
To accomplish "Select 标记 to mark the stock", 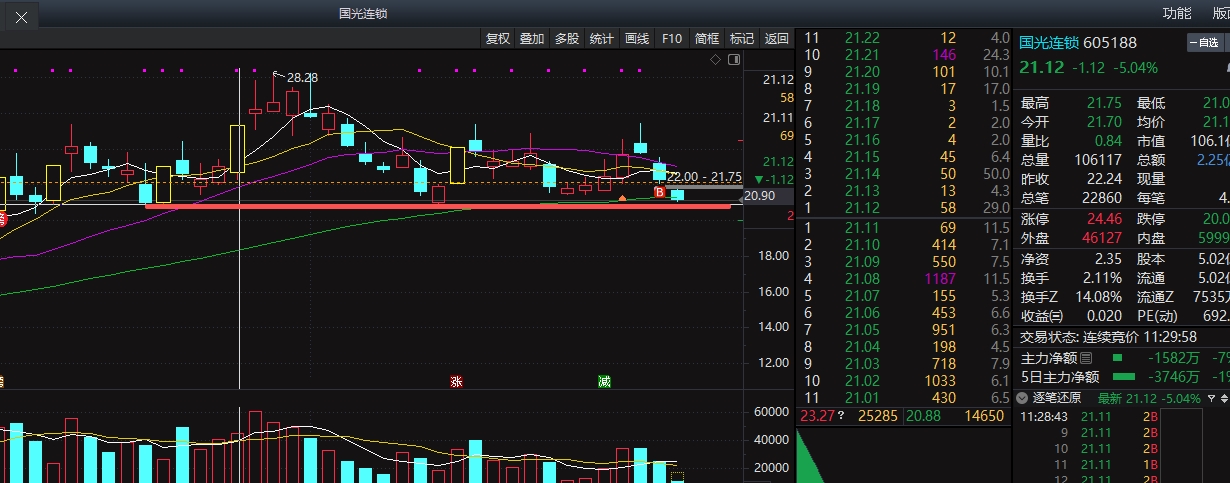I will [x=742, y=39].
